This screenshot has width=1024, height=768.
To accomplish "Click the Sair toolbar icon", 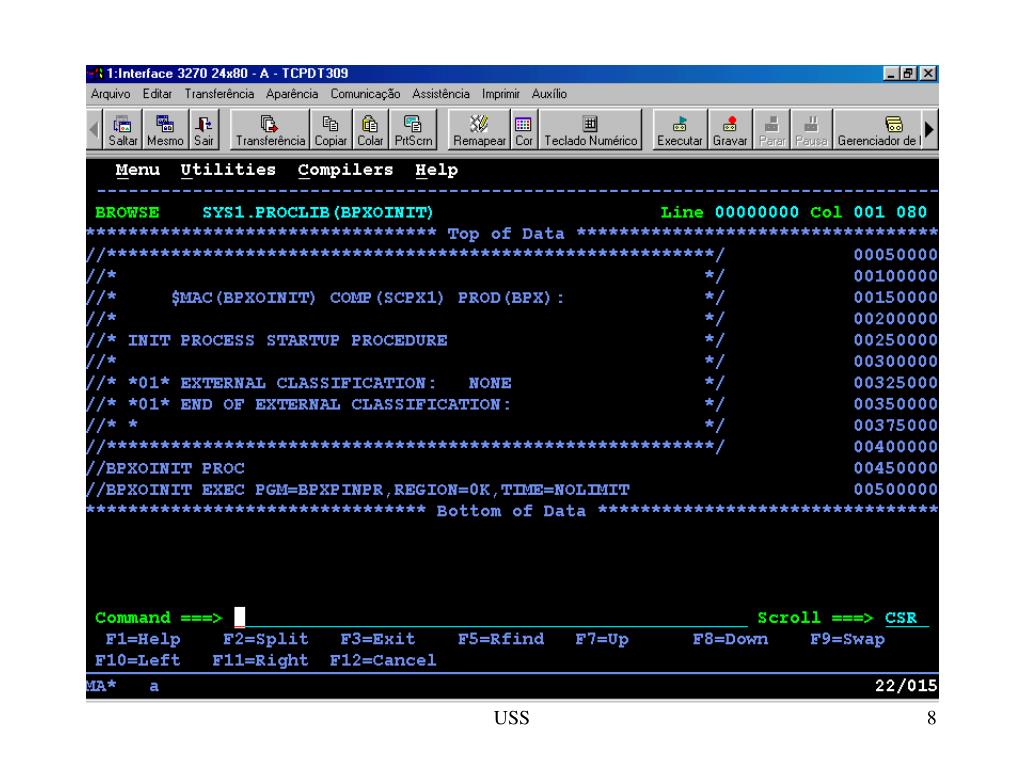I will (204, 130).
